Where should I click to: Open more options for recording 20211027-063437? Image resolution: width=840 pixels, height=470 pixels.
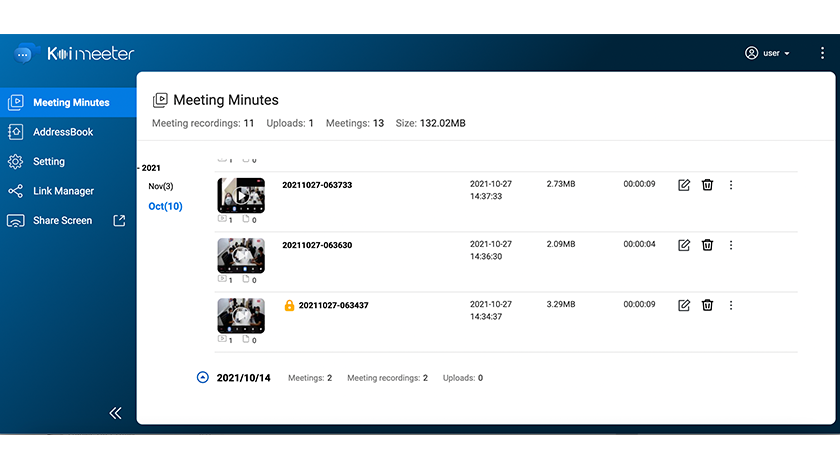[731, 305]
